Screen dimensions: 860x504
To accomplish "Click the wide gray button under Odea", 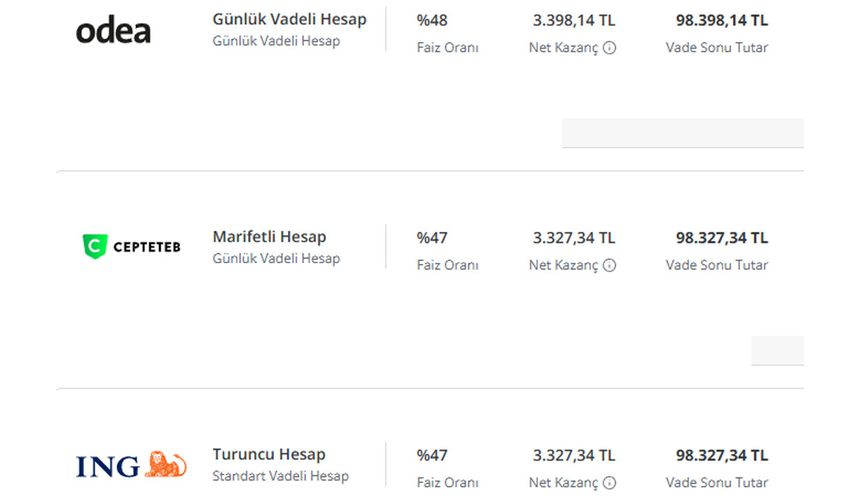I will point(683,133).
